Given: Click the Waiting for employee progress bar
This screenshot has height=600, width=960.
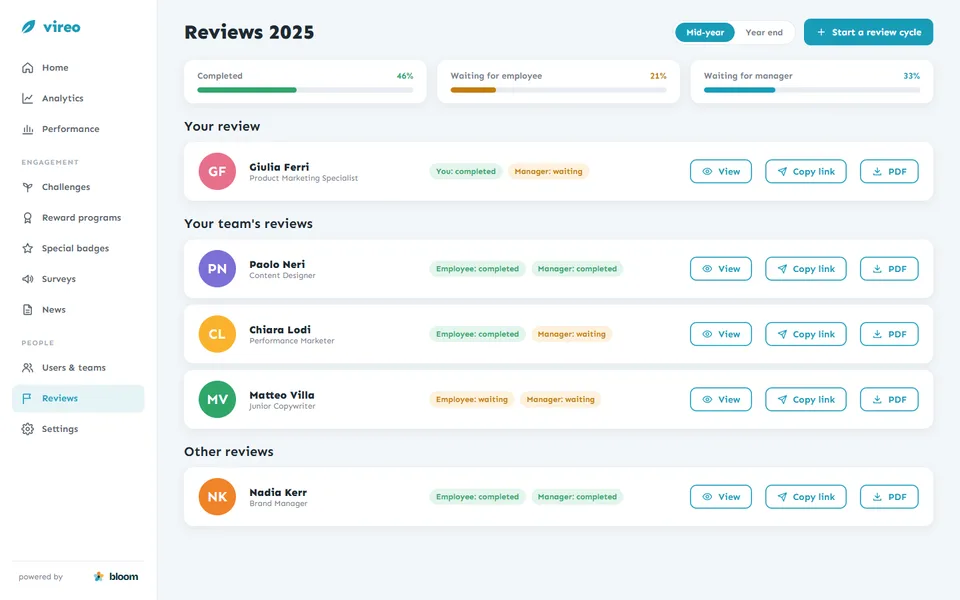Looking at the screenshot, I should (x=558, y=90).
